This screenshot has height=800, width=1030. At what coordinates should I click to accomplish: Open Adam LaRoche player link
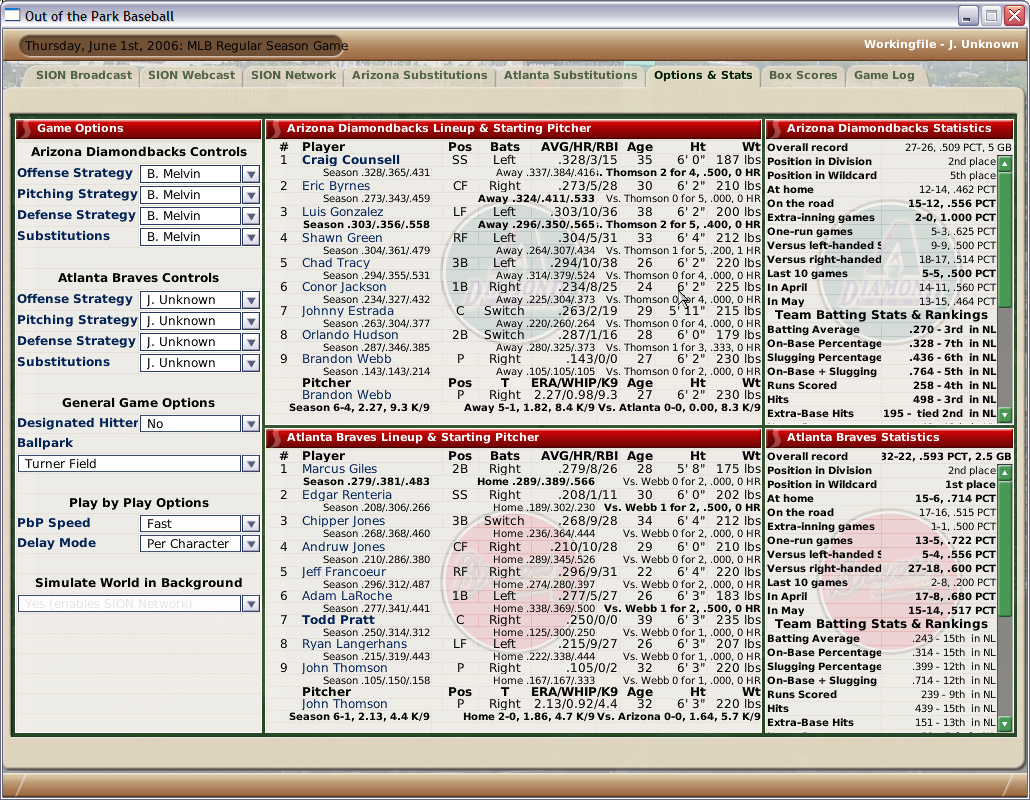click(x=347, y=596)
